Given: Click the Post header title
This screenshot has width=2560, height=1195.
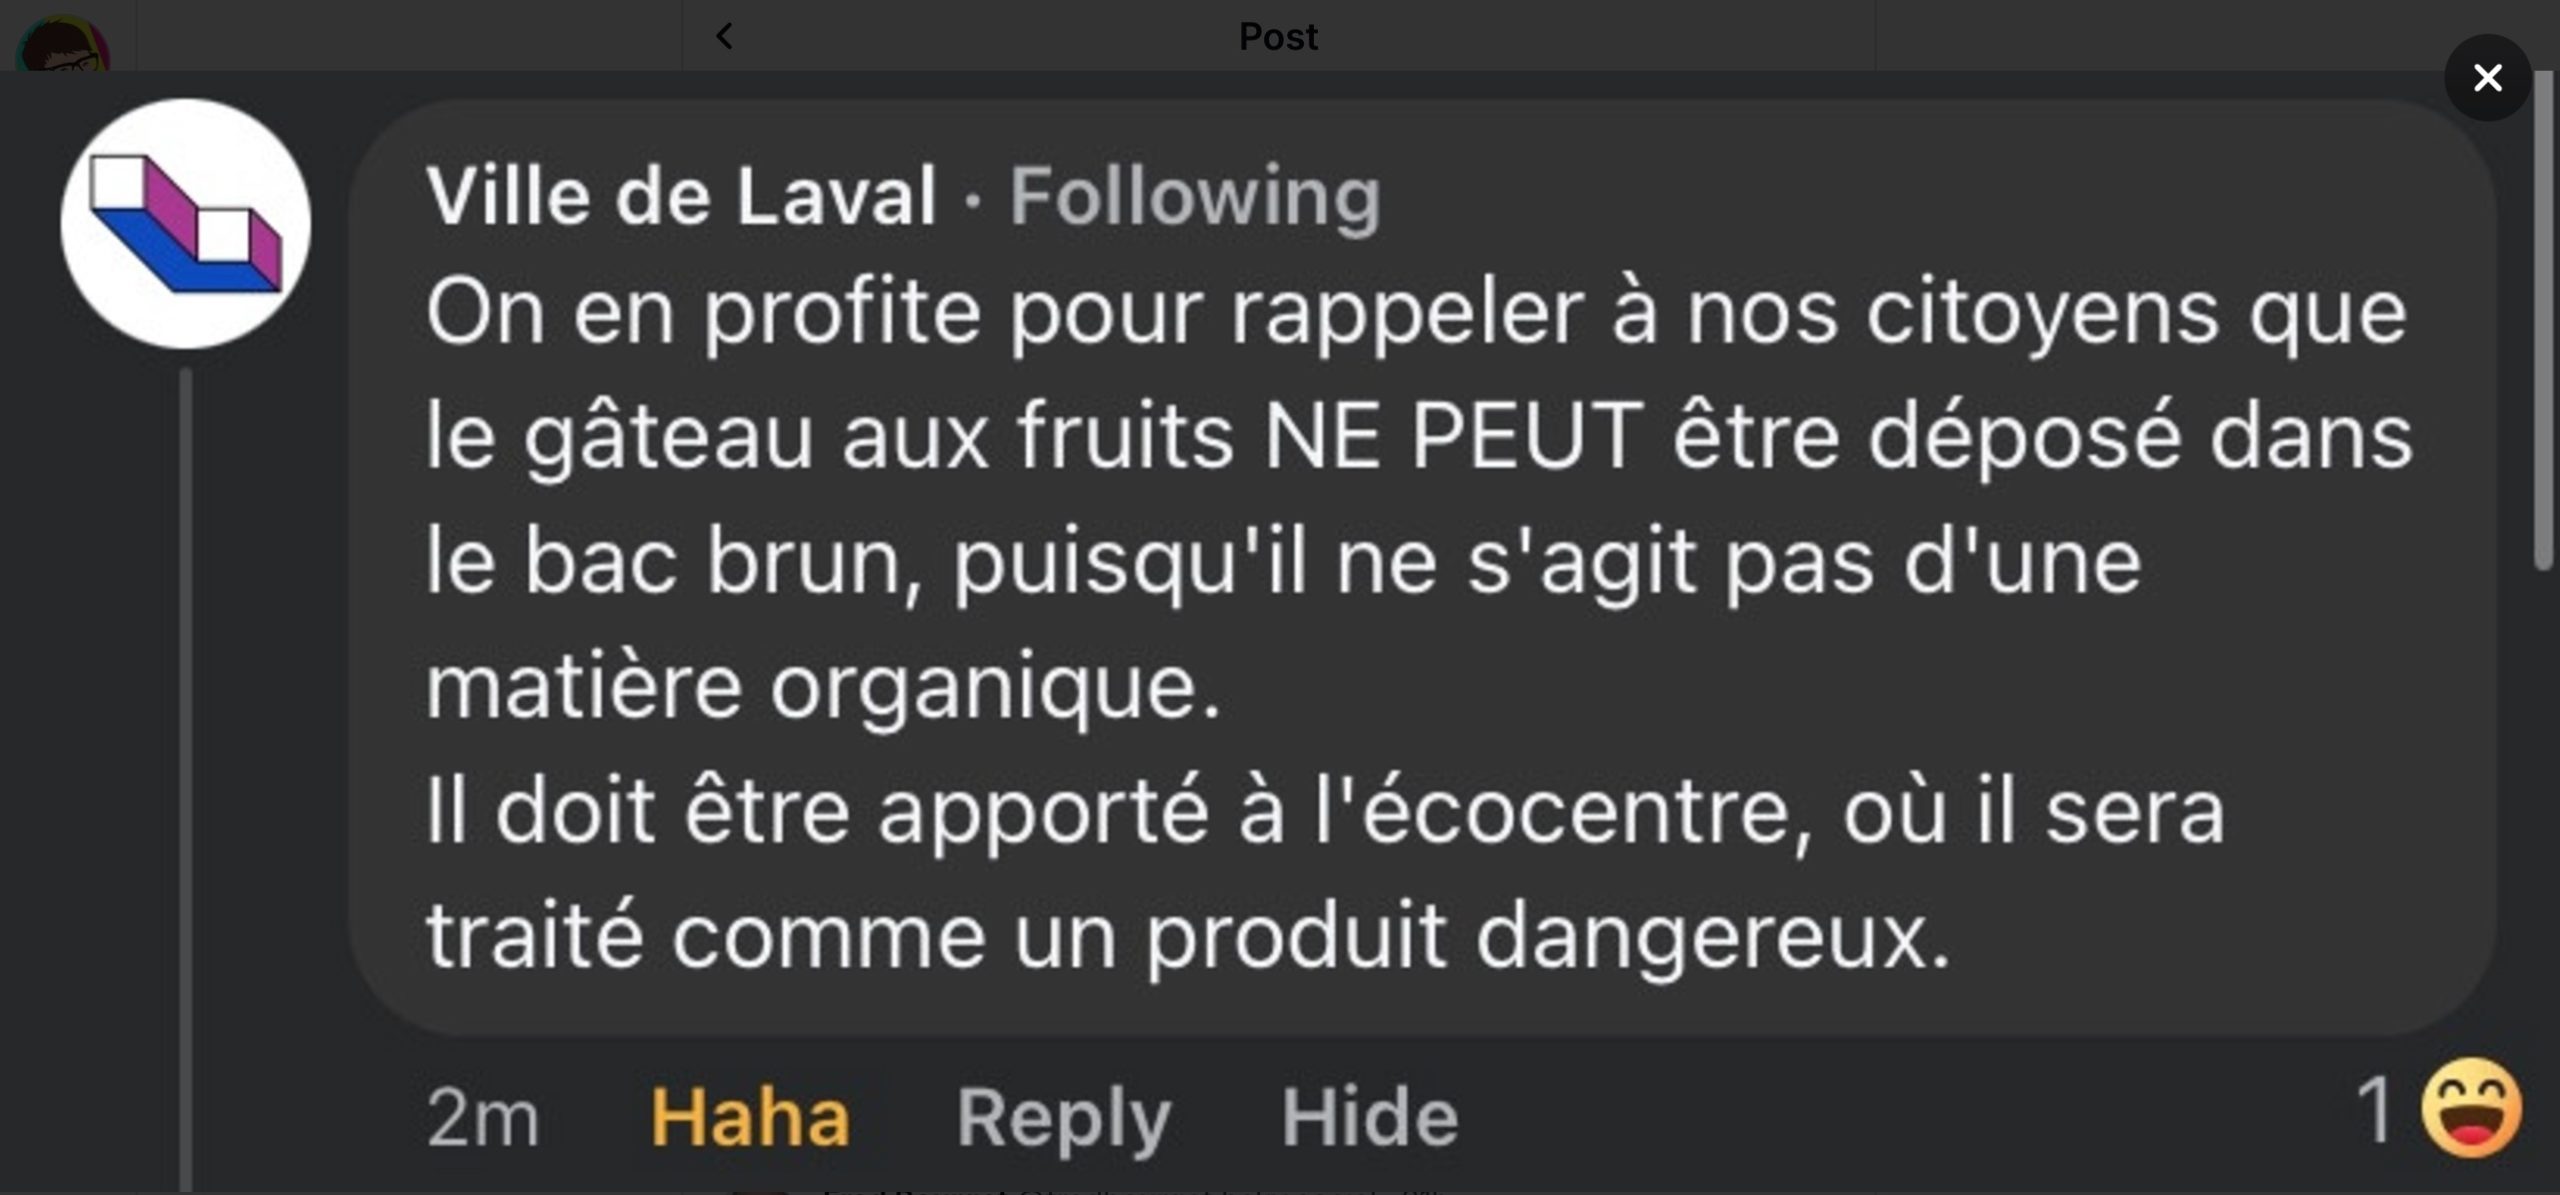Looking at the screenshot, I should pos(1278,37).
